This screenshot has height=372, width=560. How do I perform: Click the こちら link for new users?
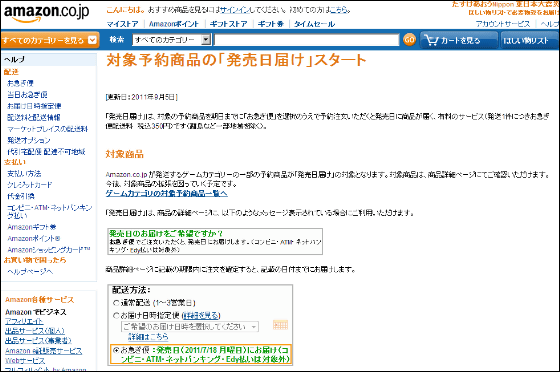339,10
